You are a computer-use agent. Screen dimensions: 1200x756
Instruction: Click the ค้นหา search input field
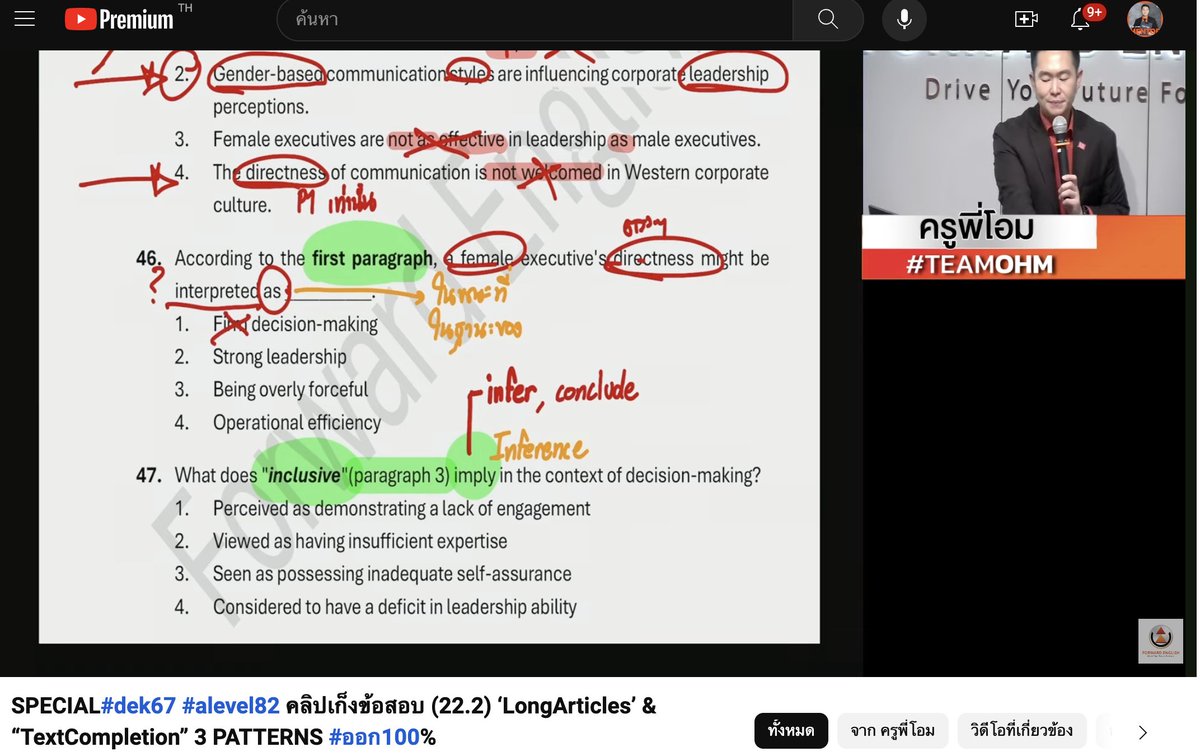coord(535,19)
